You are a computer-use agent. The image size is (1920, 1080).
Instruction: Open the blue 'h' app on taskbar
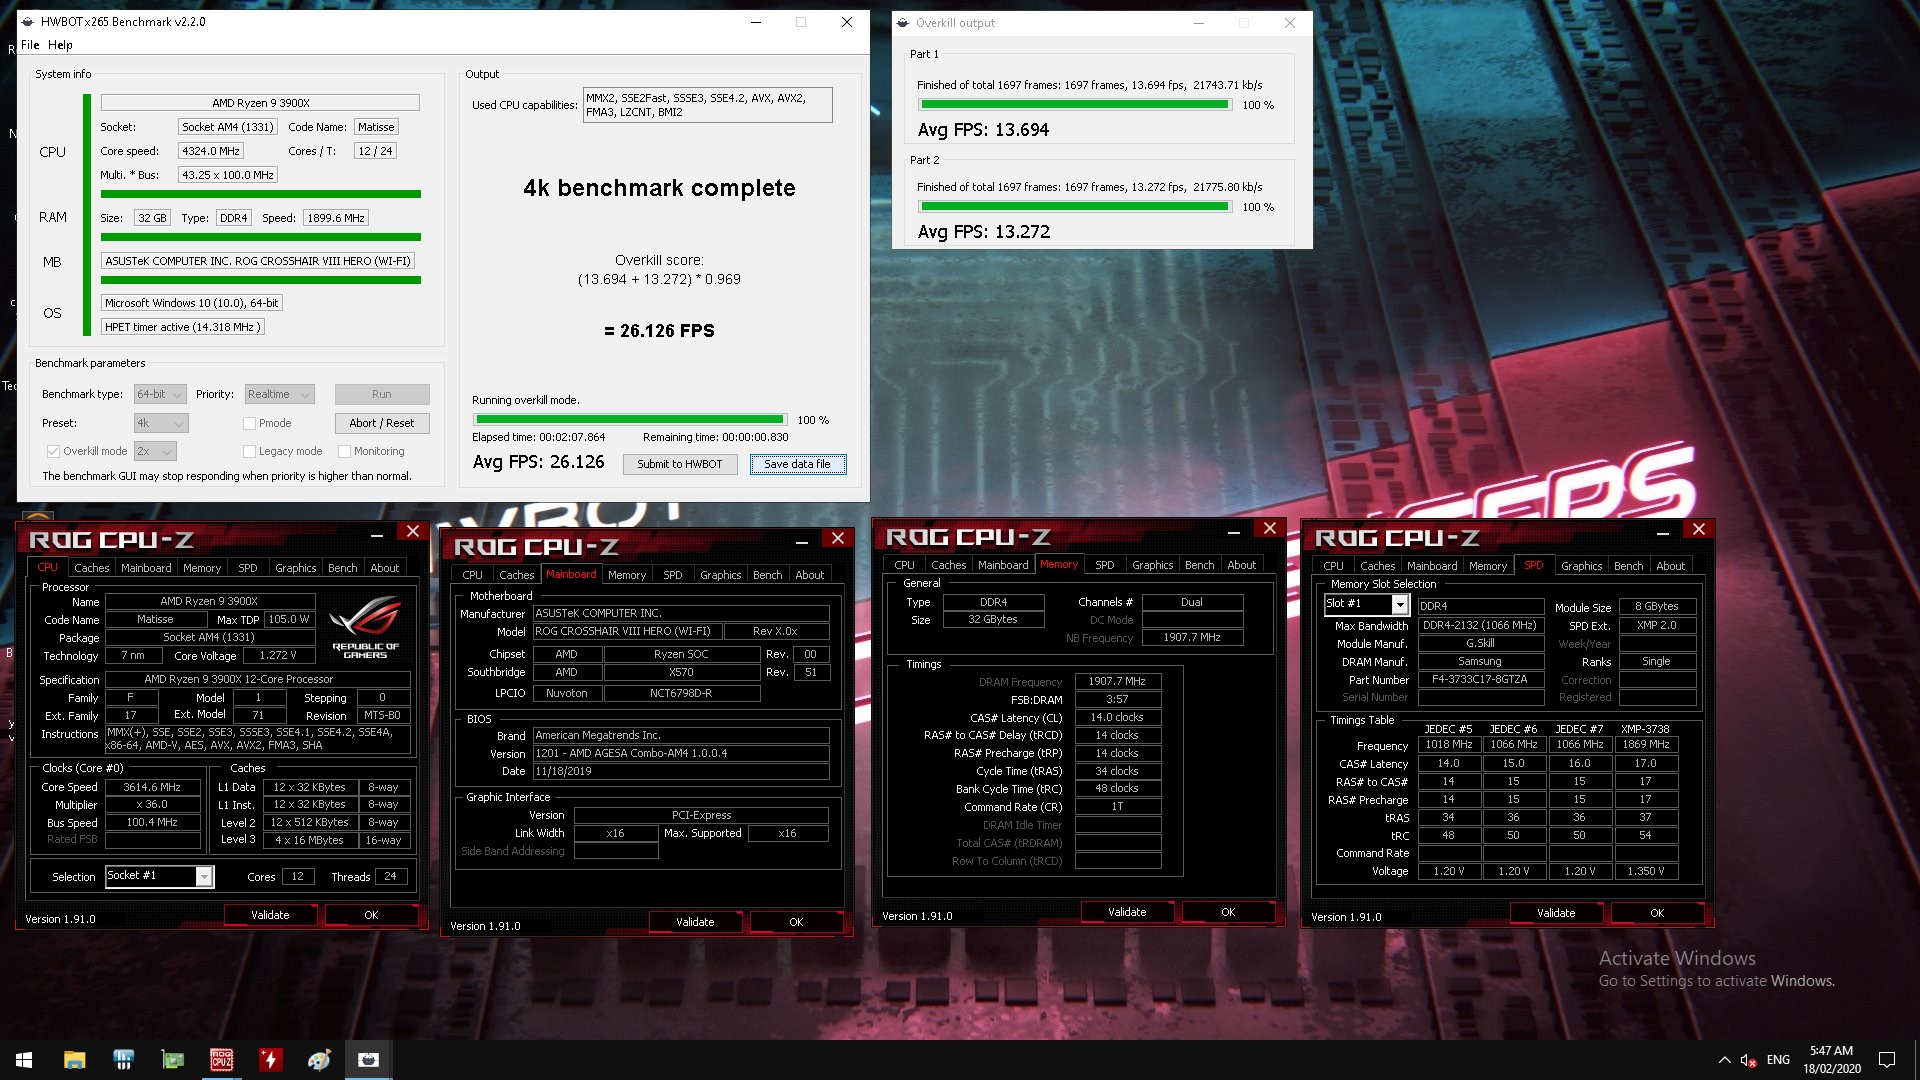coord(123,1060)
